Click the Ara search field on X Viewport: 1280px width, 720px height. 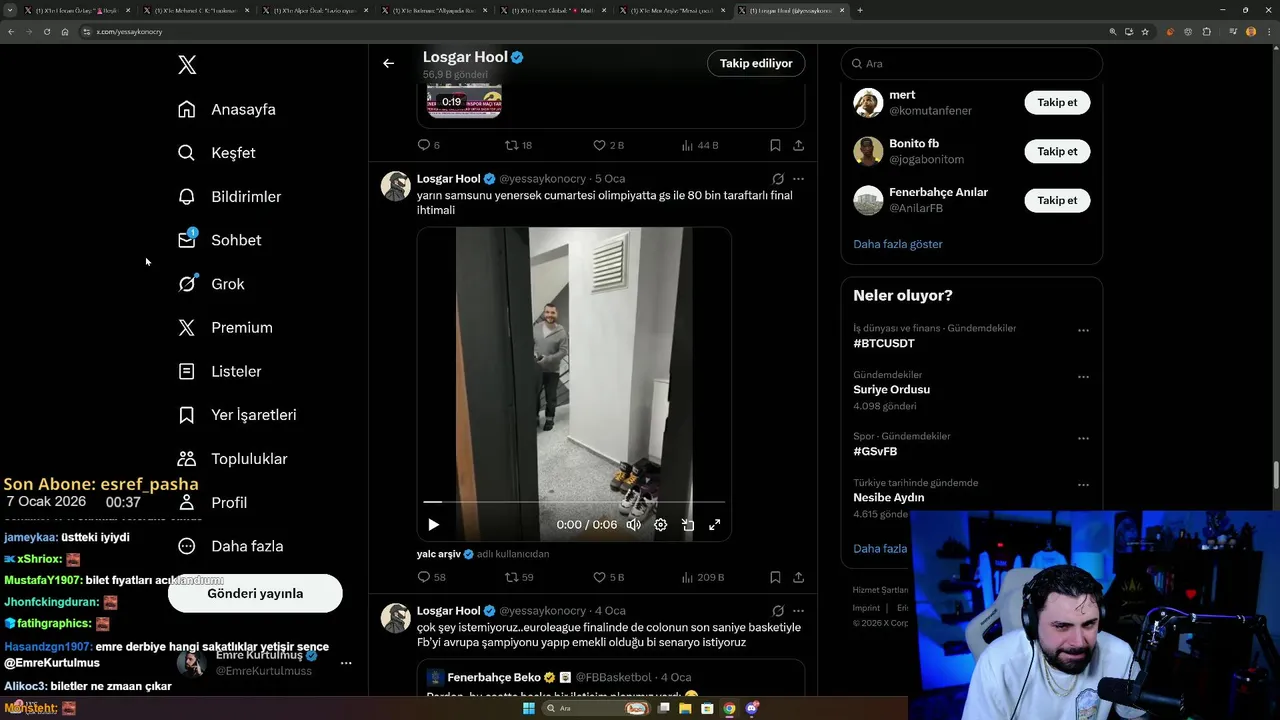point(972,63)
